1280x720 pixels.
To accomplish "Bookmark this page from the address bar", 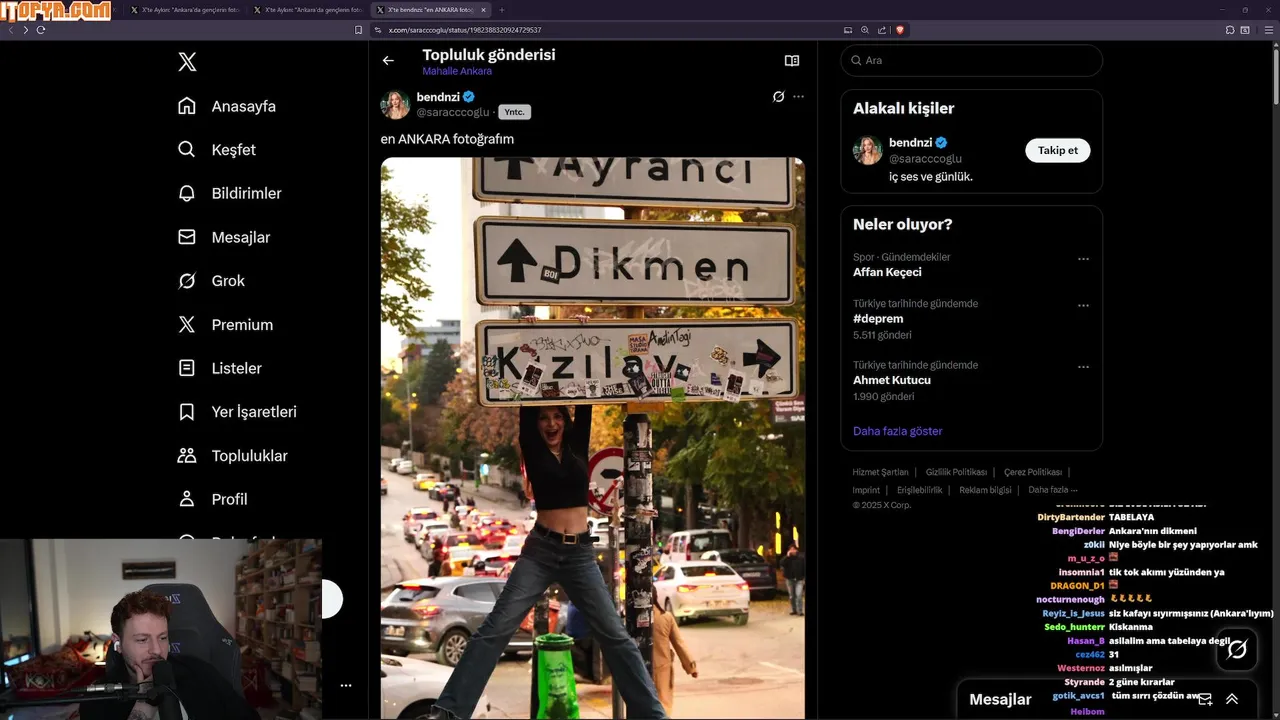I will 359,30.
